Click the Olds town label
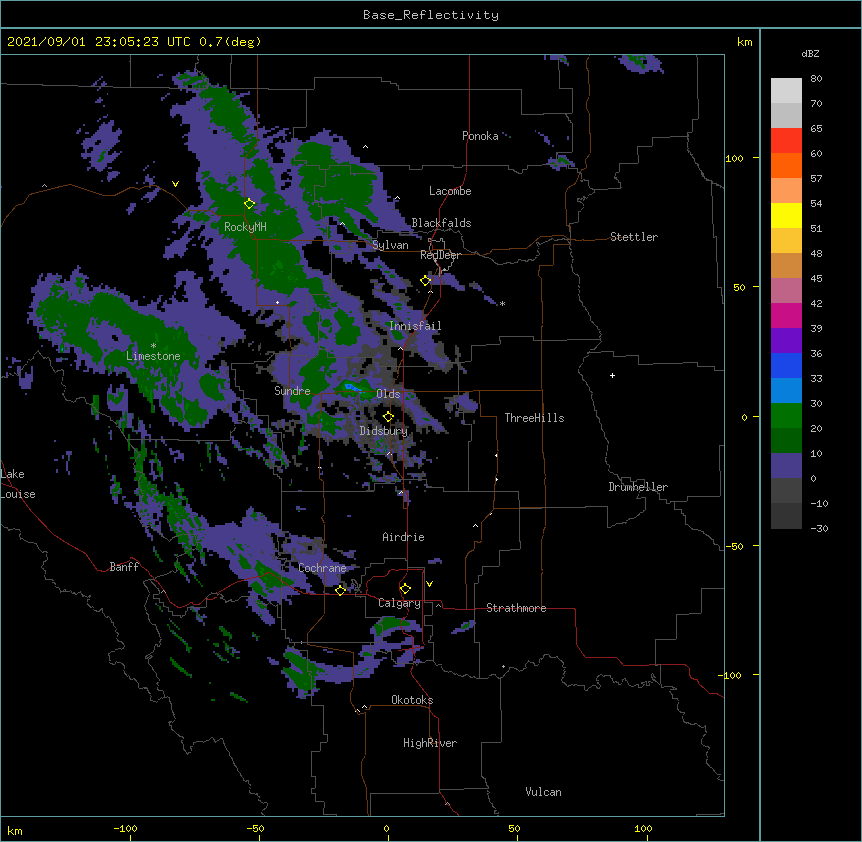 pos(388,394)
